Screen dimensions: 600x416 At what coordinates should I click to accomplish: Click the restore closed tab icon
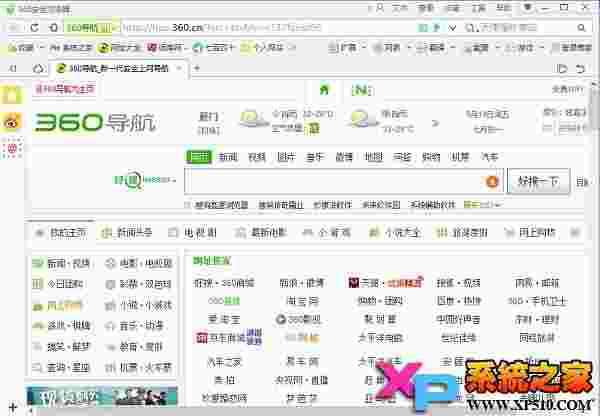[580, 69]
